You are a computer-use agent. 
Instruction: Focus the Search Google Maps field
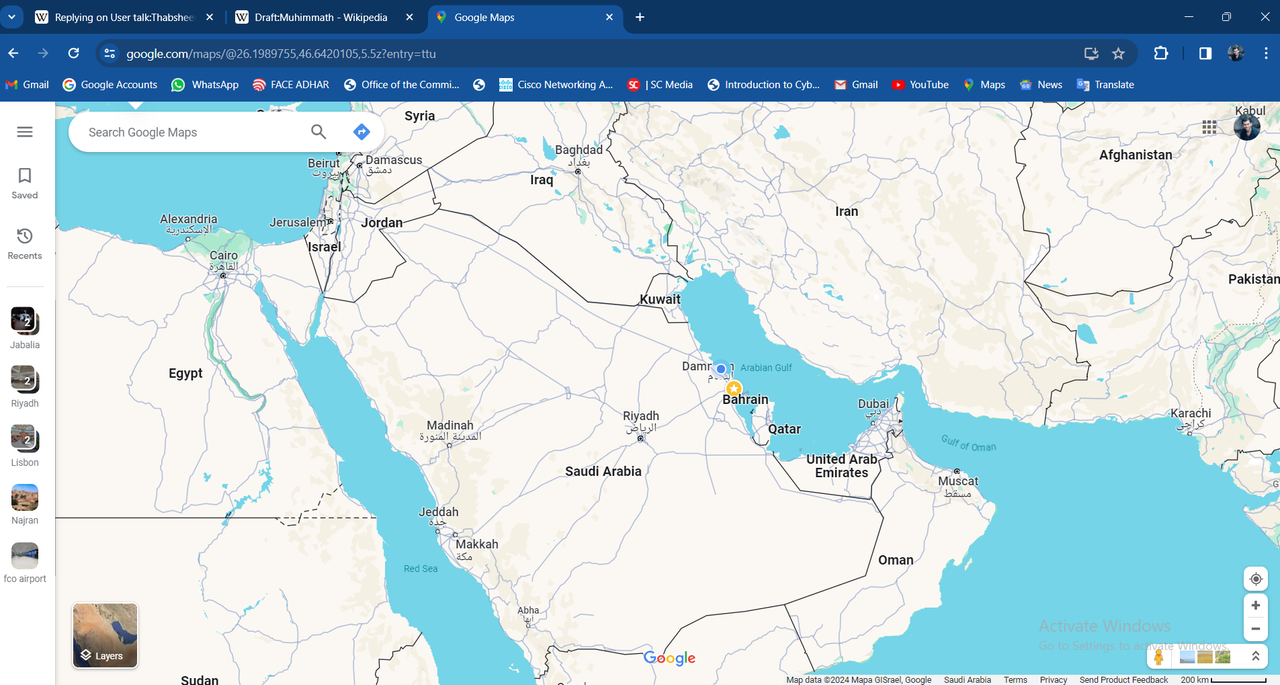[190, 132]
